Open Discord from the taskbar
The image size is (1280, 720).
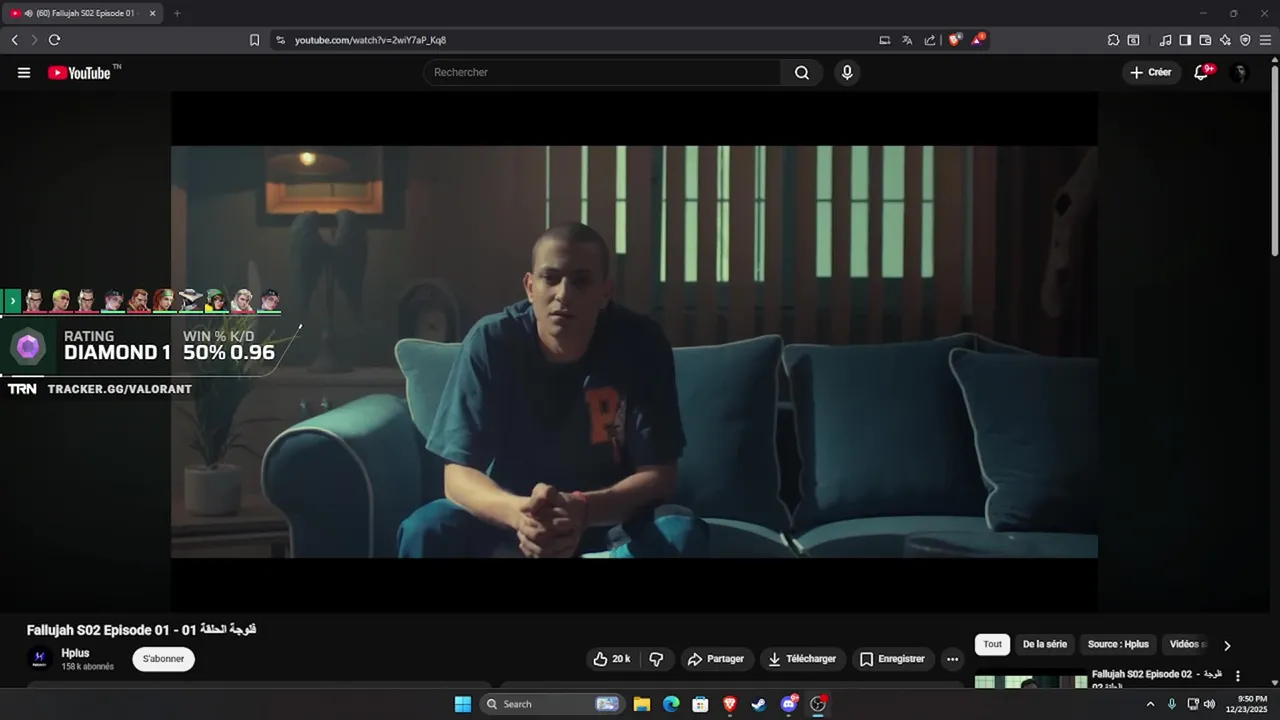tap(789, 704)
